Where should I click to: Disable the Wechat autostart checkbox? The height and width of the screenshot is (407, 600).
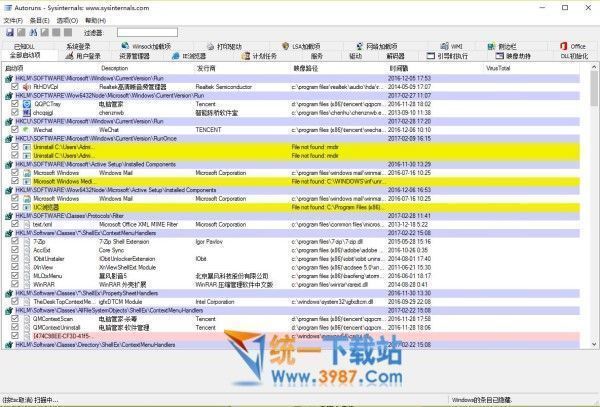point(15,129)
